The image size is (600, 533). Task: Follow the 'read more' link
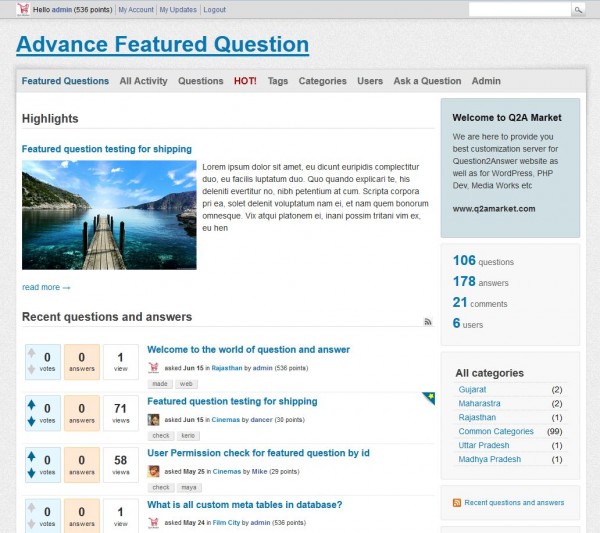click(46, 287)
